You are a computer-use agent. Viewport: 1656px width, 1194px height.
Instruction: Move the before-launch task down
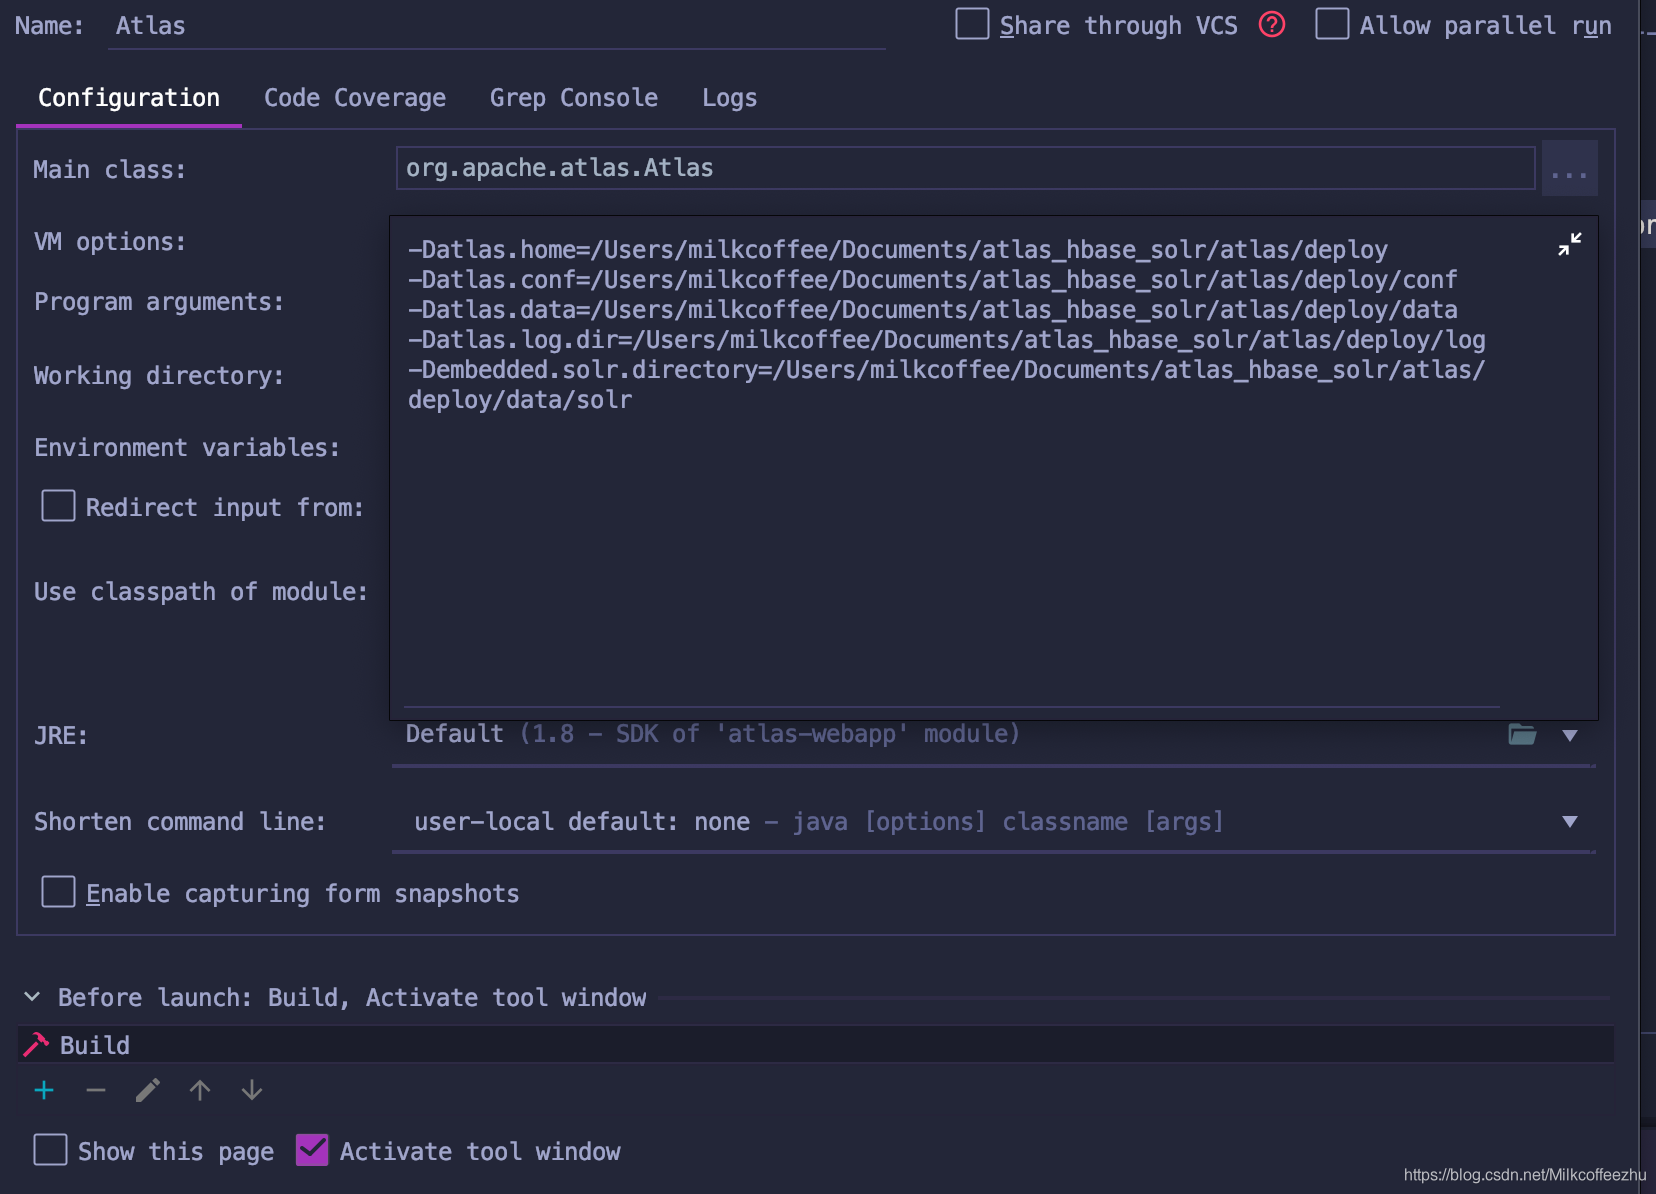252,1090
